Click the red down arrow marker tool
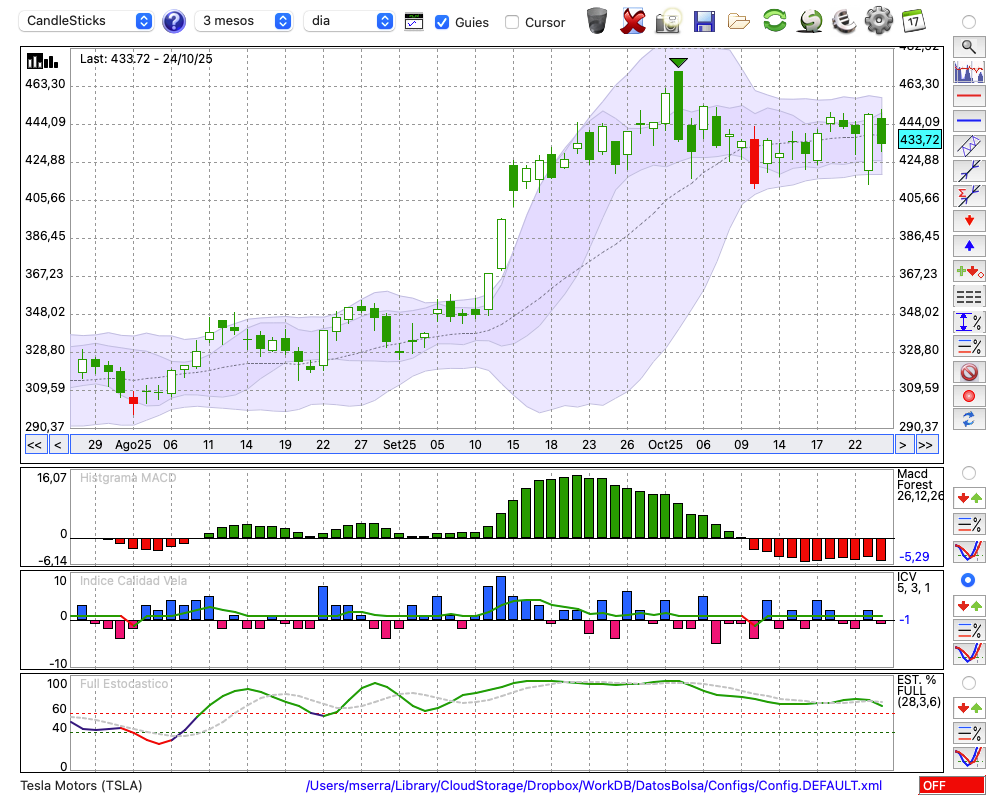1000x800 pixels. pyautogui.click(x=968, y=221)
